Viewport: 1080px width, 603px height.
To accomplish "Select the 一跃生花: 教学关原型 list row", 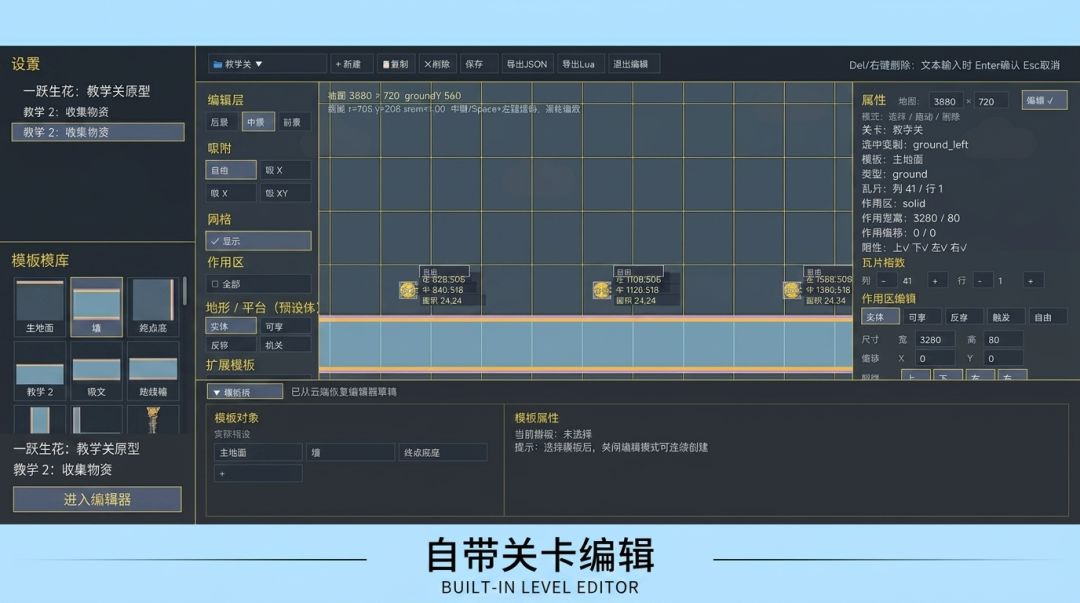I will [x=87, y=91].
